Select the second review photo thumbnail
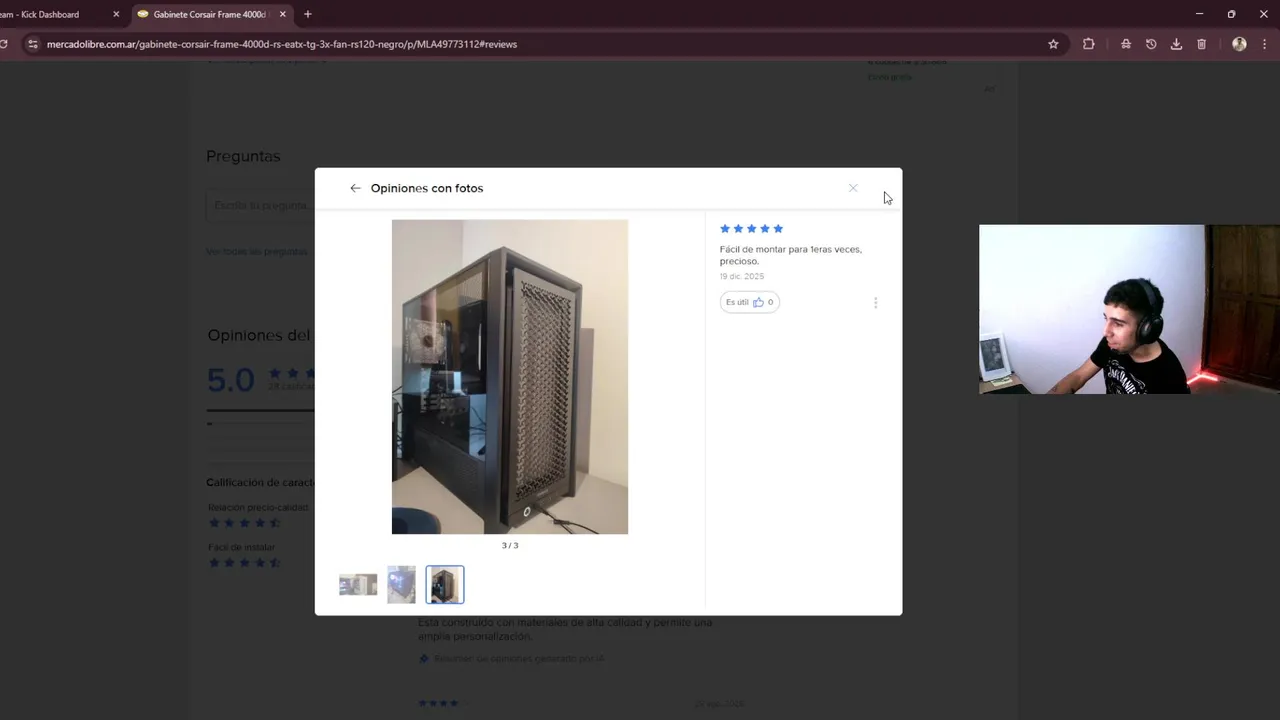 coord(401,585)
